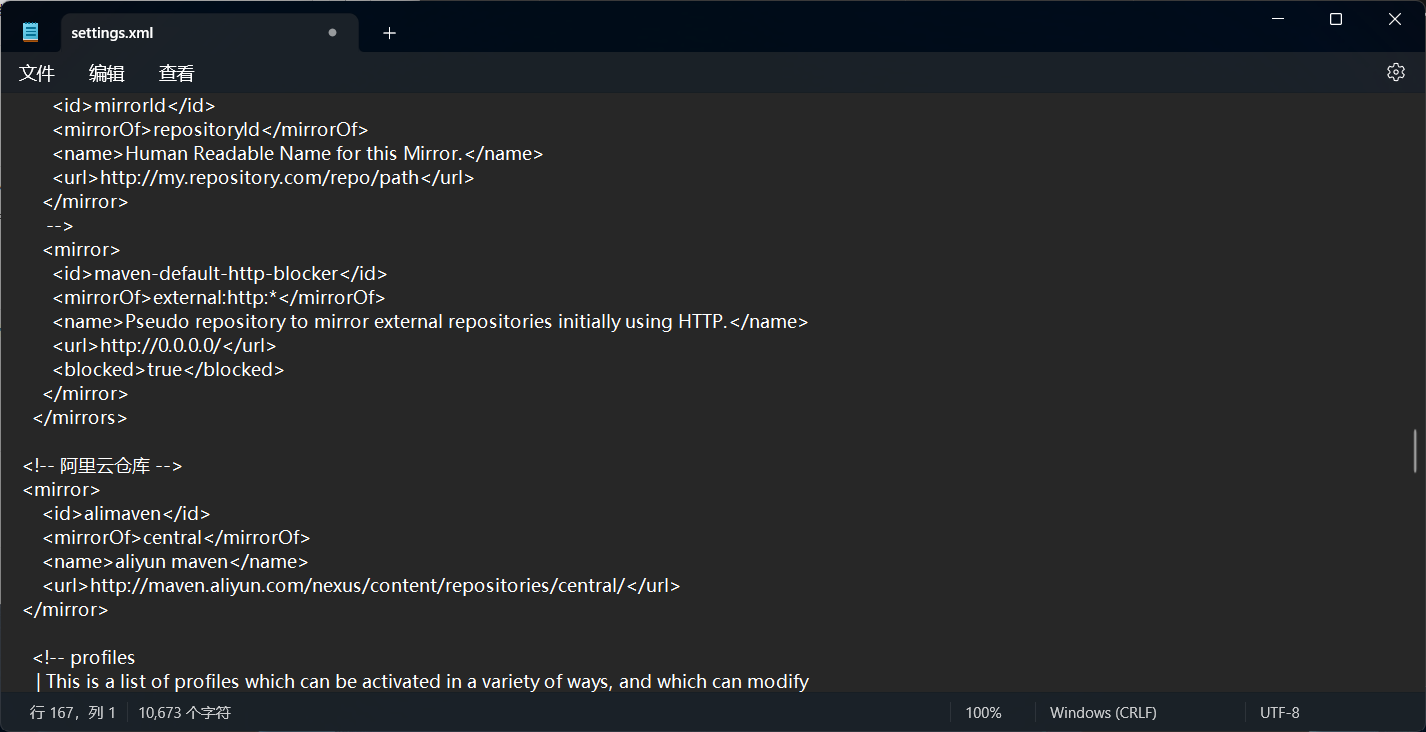The image size is (1426, 732).
Task: Open the 查看 menu
Action: pyautogui.click(x=177, y=73)
